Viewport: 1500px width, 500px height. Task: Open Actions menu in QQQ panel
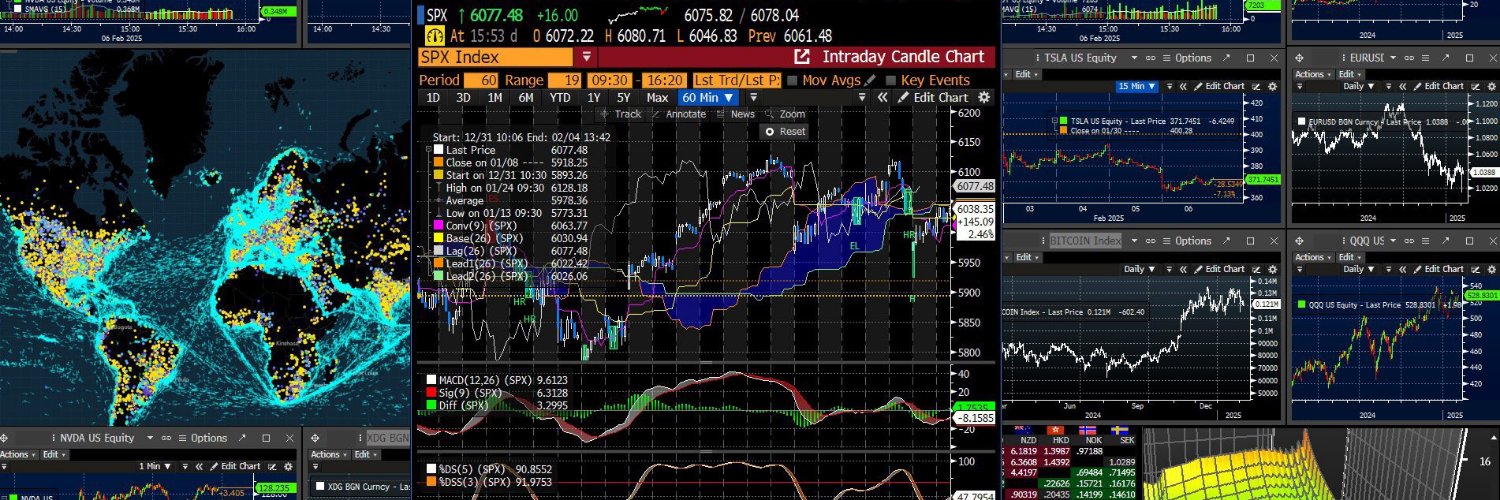coord(1313,257)
